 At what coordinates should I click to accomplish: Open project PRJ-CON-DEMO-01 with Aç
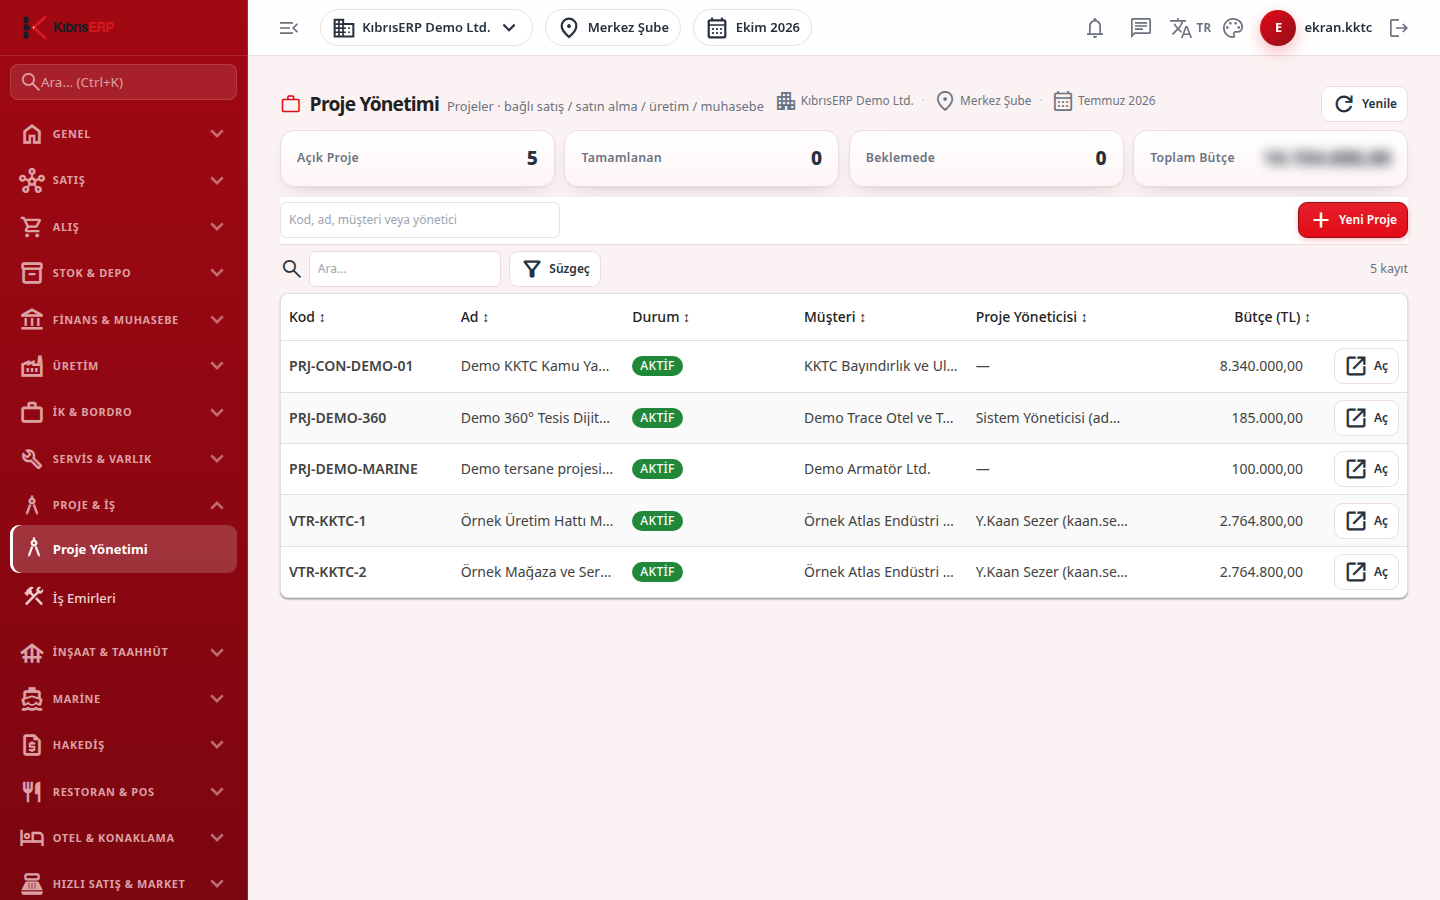1366,366
